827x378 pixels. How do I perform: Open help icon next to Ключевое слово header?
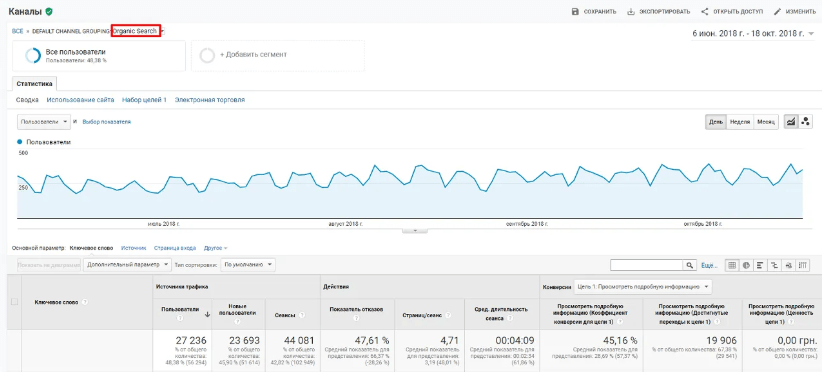pos(85,302)
